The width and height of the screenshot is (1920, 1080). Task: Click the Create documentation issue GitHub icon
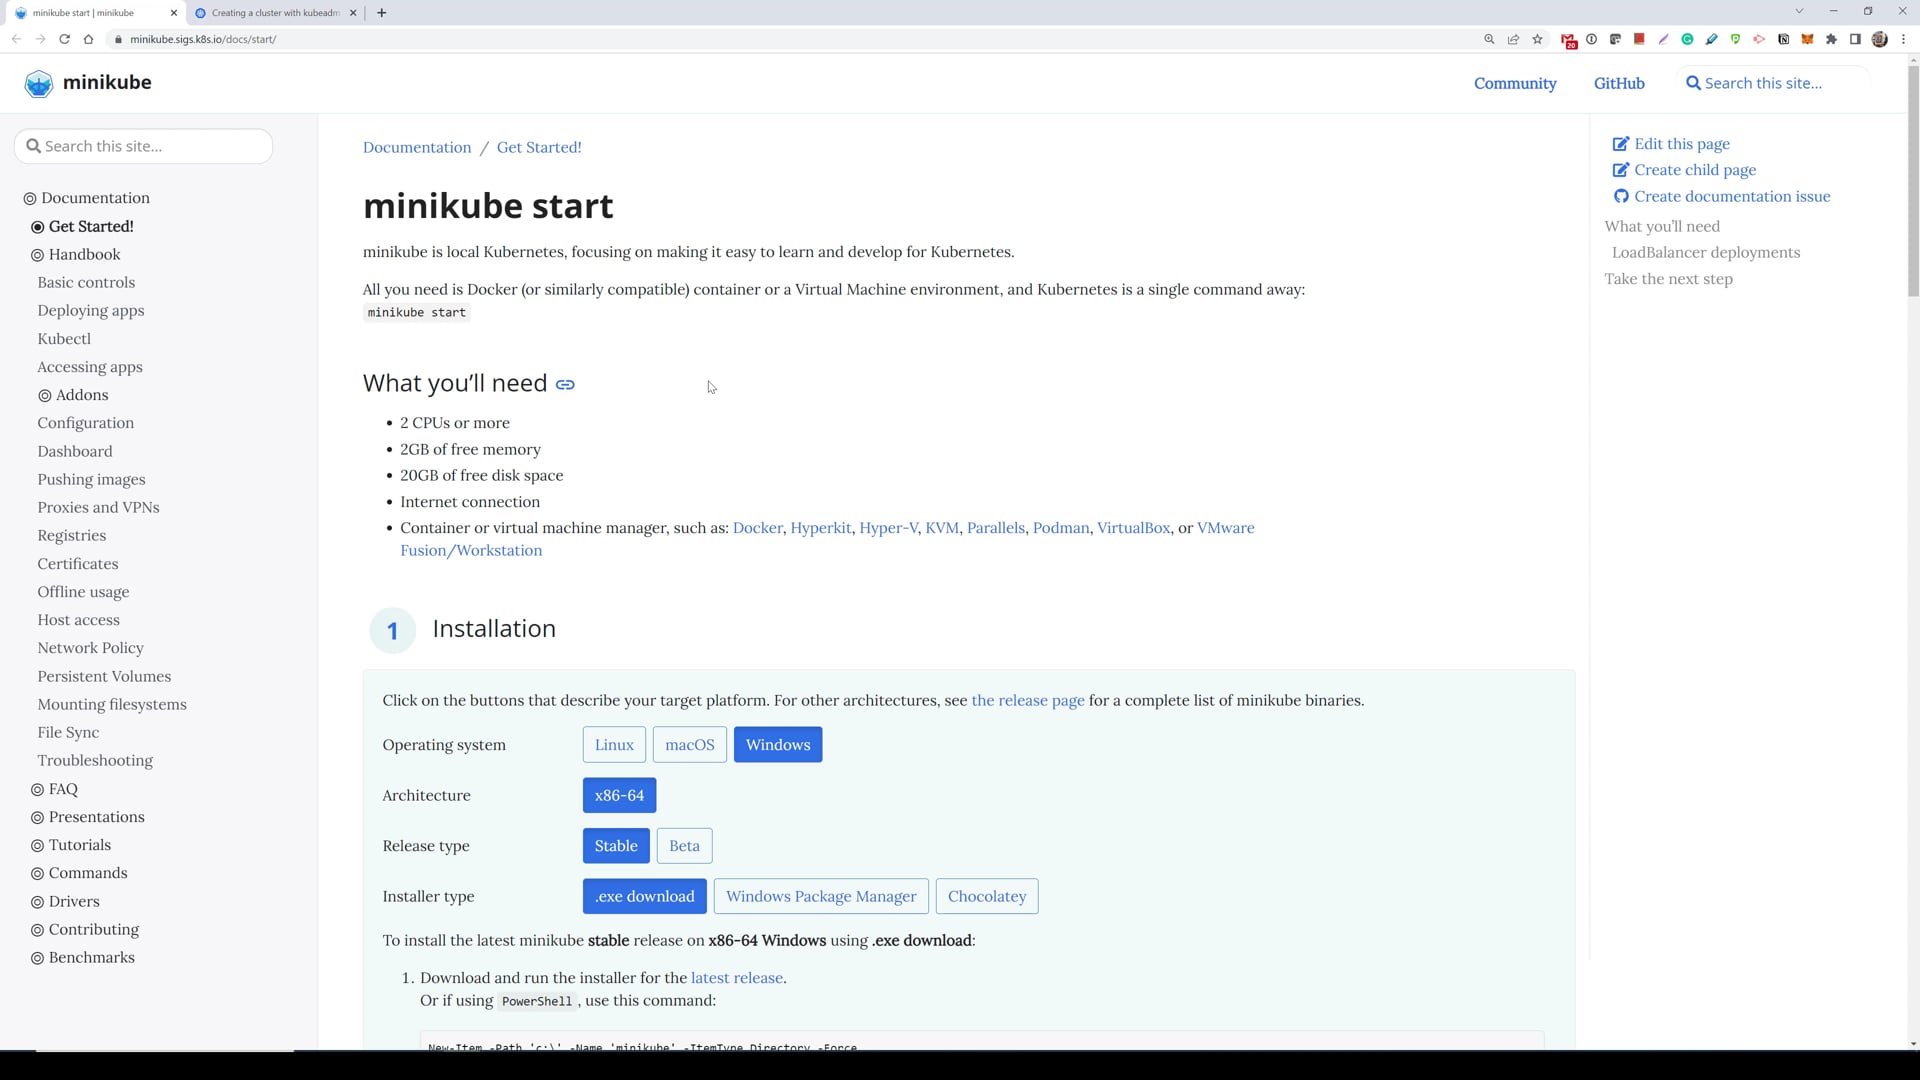pyautogui.click(x=1620, y=197)
